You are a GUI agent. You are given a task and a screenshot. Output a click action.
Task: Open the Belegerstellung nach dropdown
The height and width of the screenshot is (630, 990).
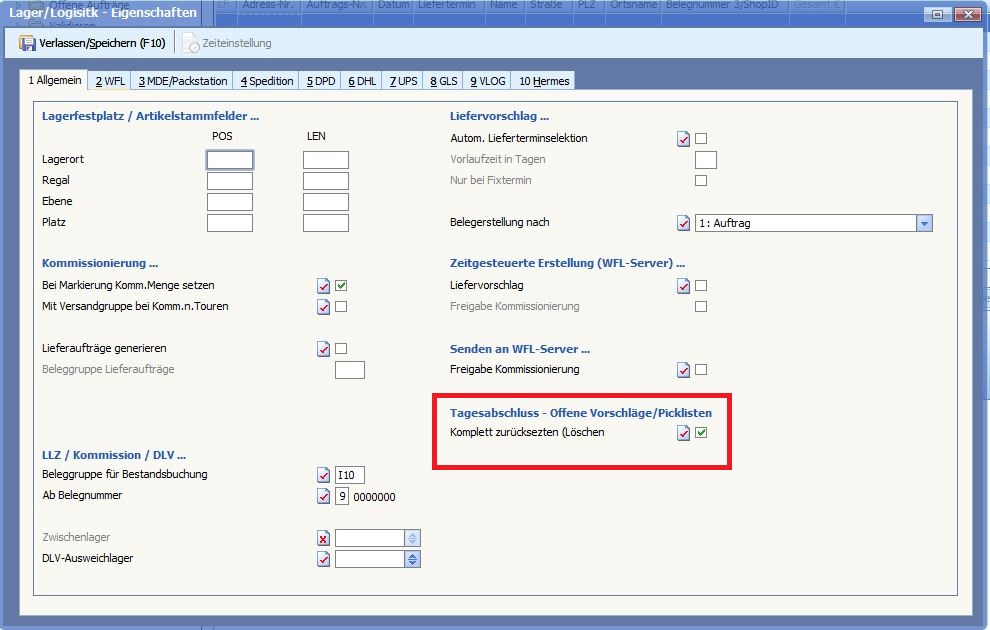coord(924,223)
